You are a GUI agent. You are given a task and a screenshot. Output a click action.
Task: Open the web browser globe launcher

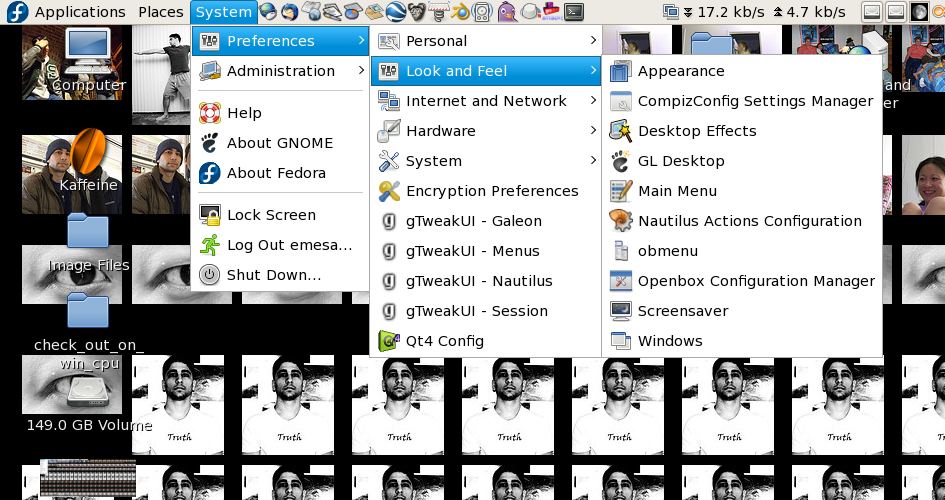(x=268, y=11)
